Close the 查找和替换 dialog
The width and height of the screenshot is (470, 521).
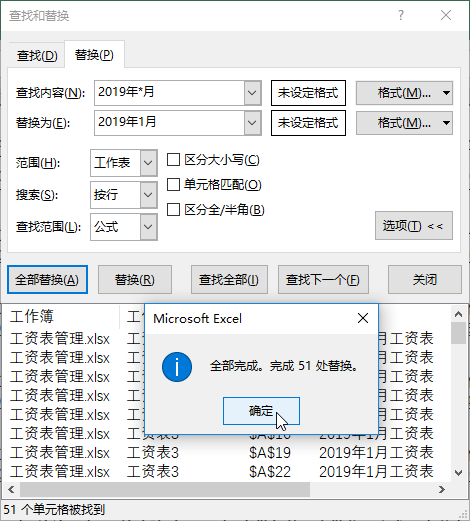coord(446,15)
